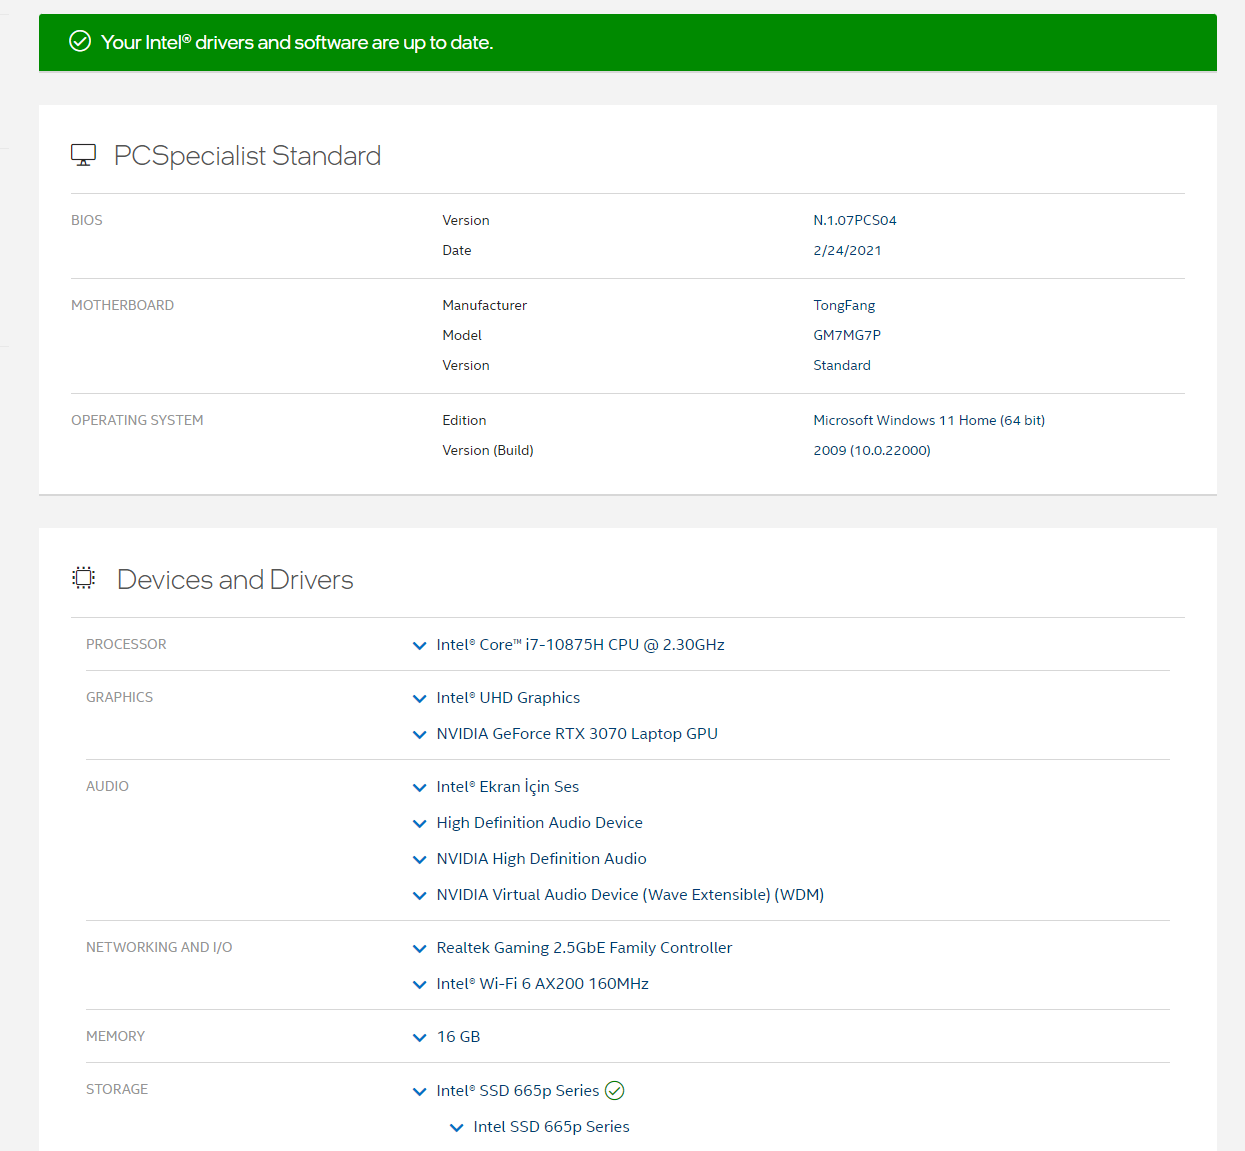Click the AUDIO category label

pyautogui.click(x=107, y=786)
